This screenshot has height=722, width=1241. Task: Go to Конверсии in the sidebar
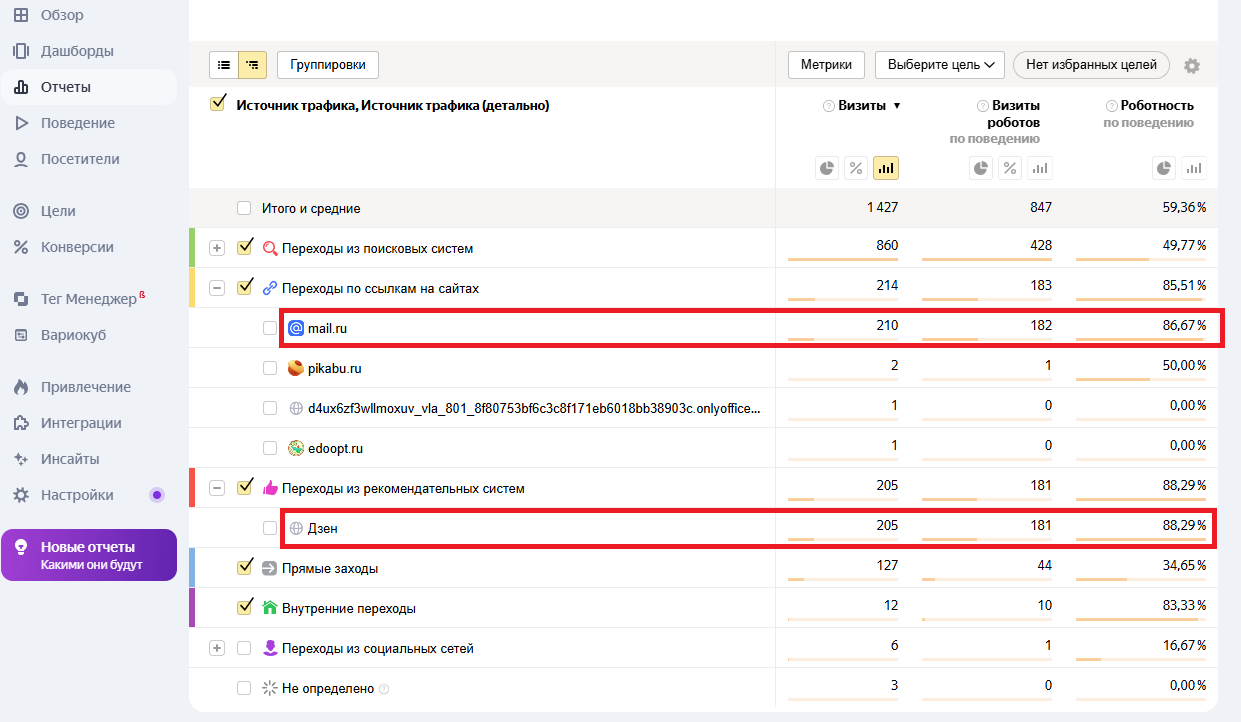[77, 247]
